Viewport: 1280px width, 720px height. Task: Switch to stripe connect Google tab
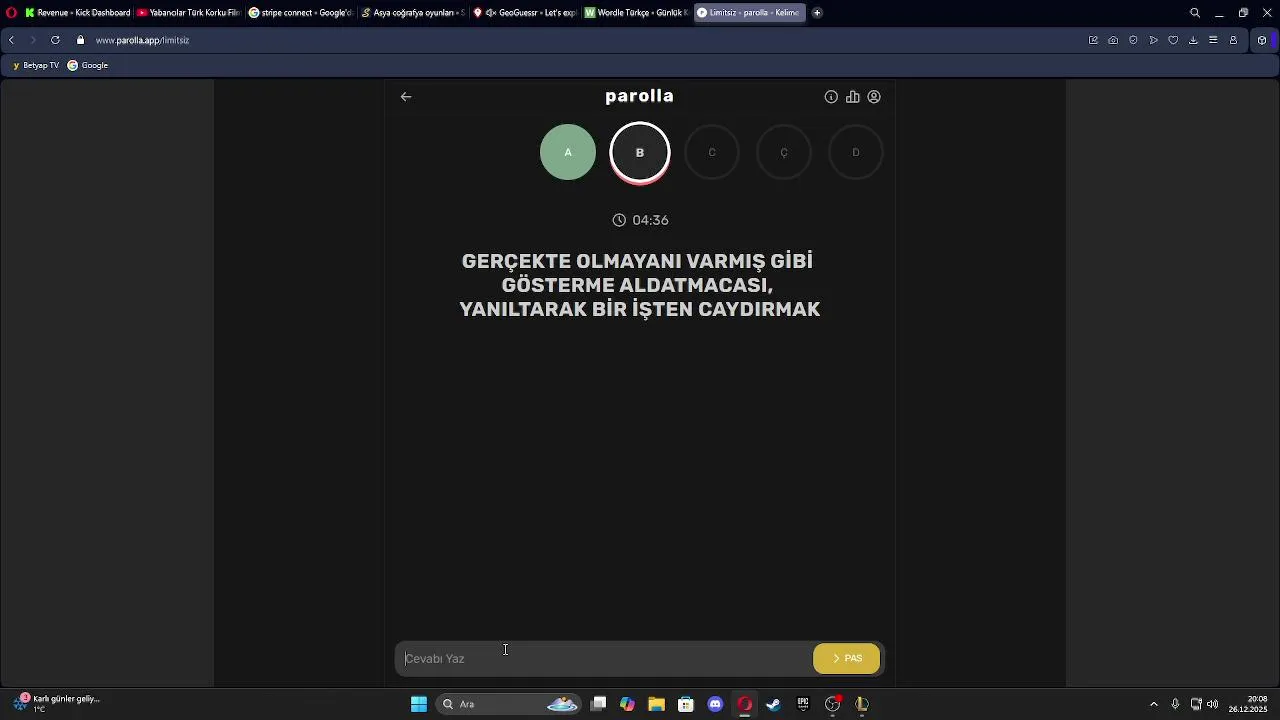[x=300, y=13]
